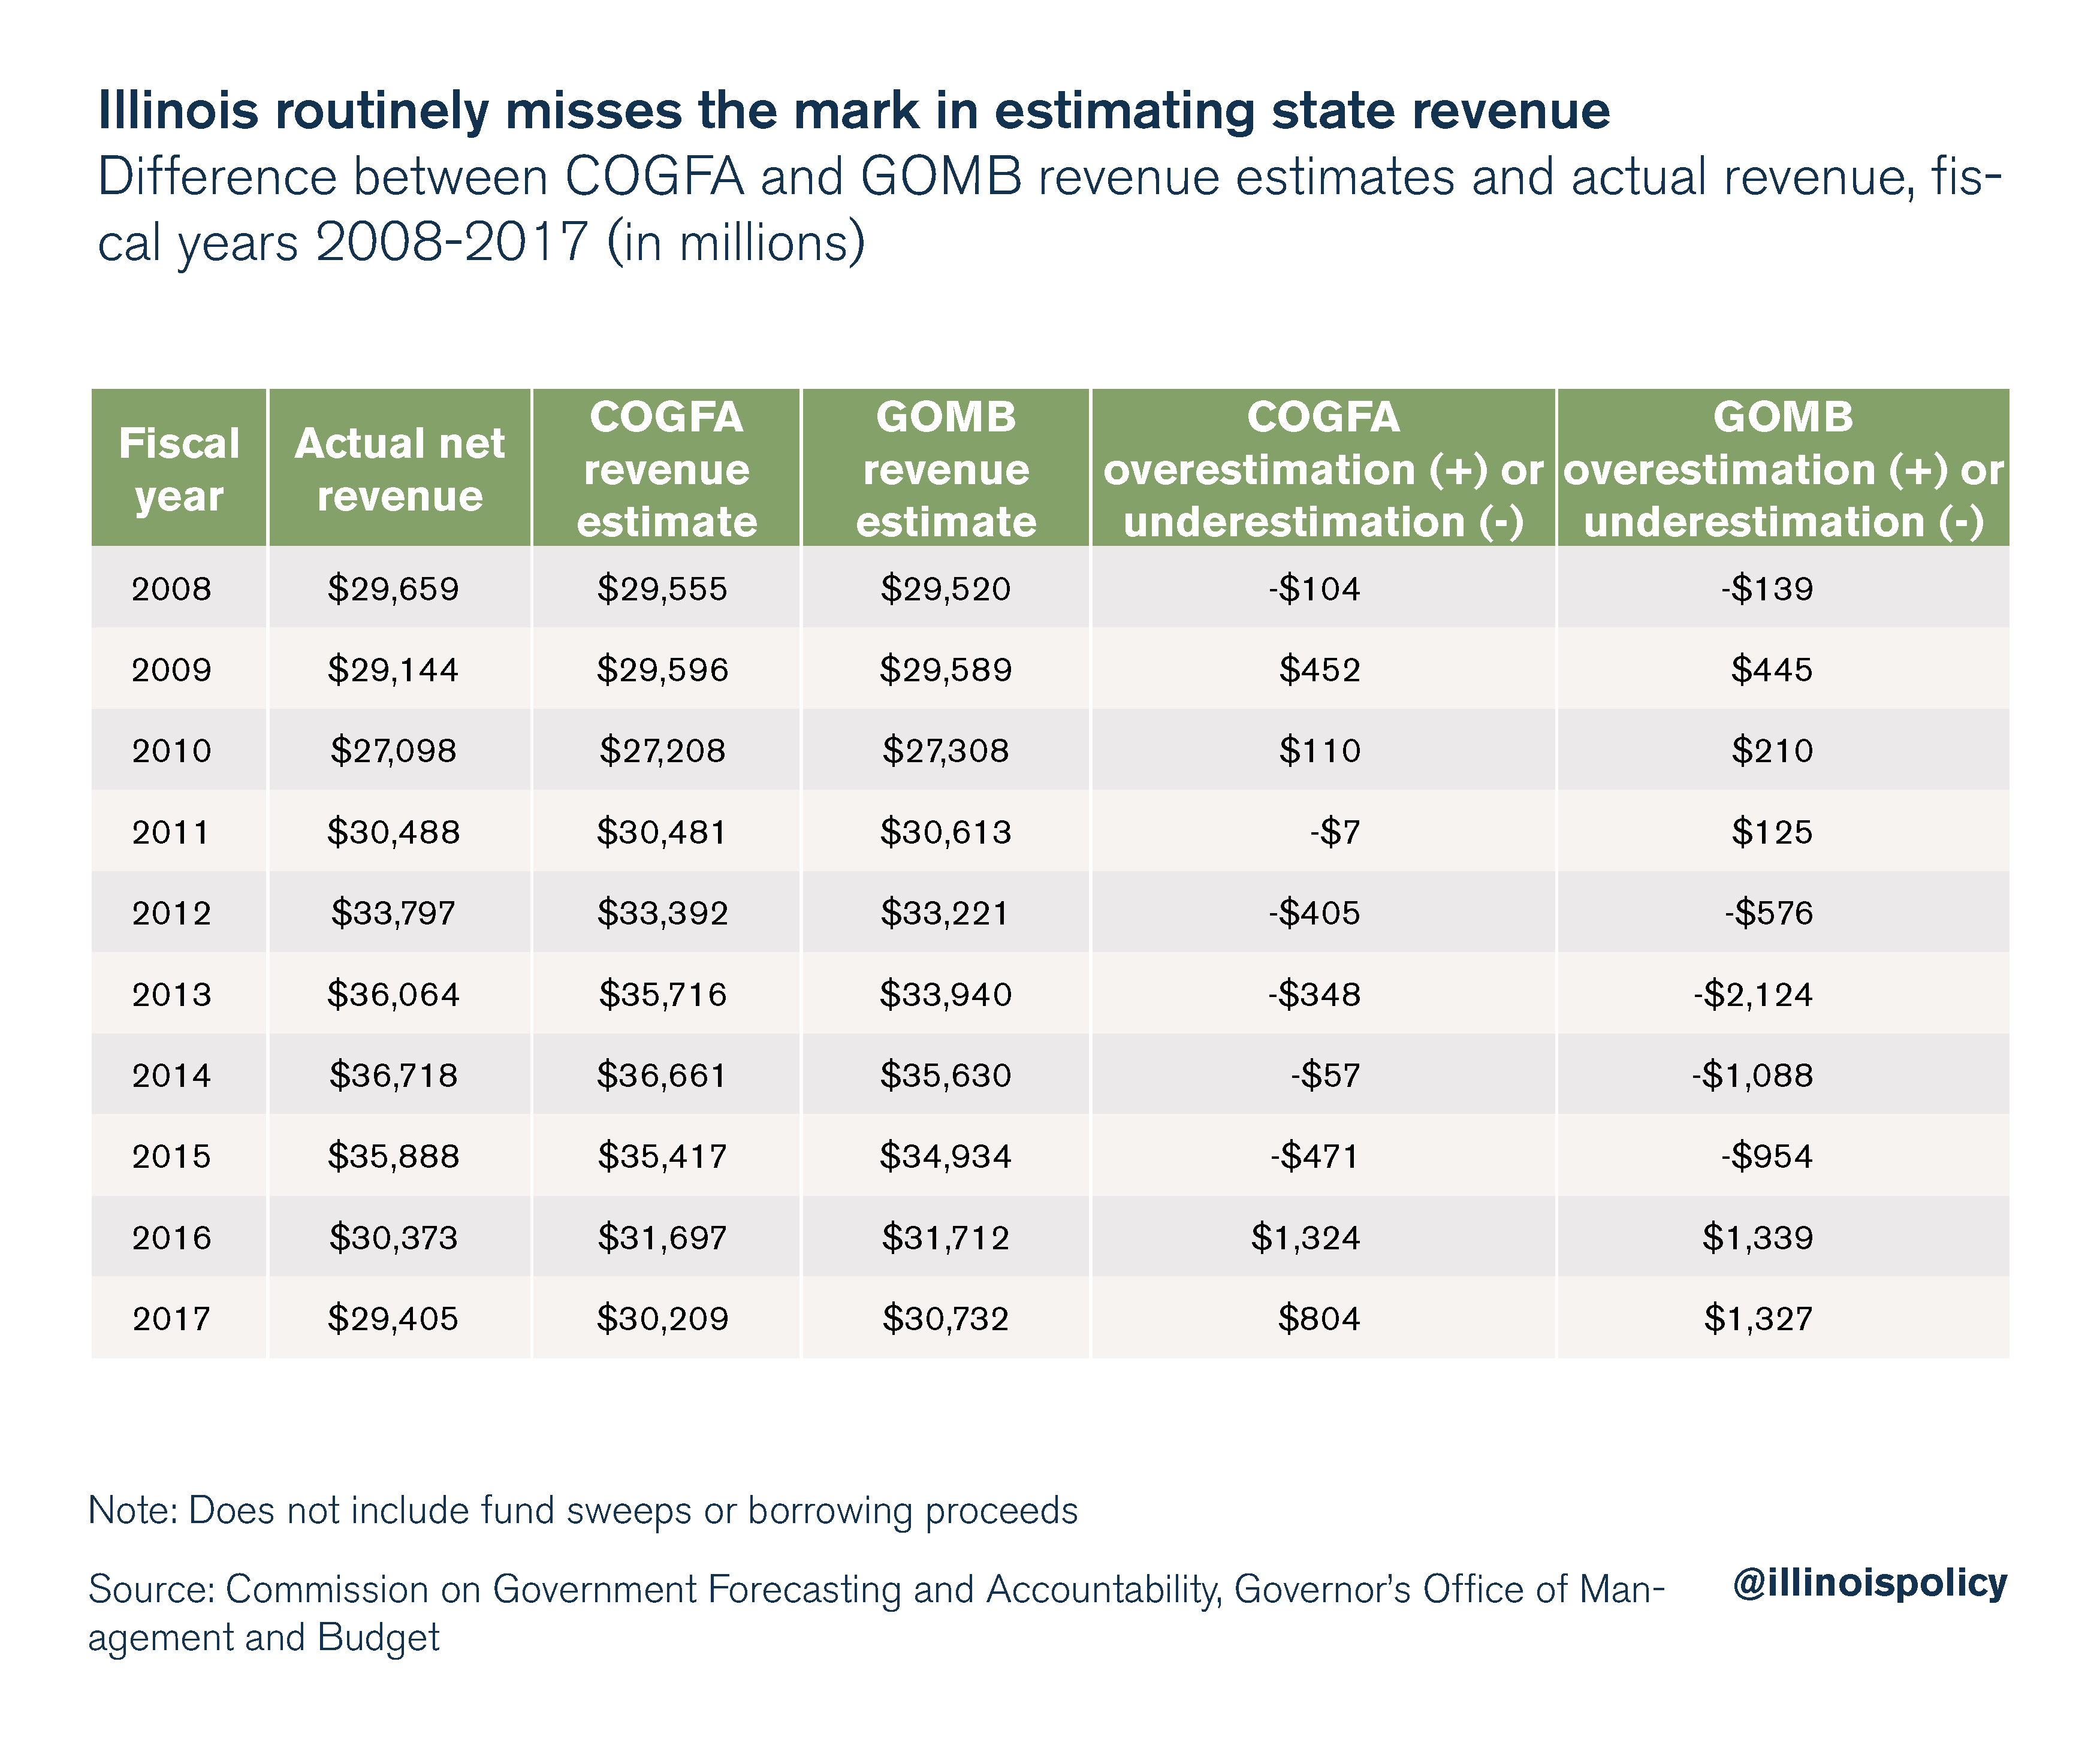Click COGFA difference -$104

(x=1314, y=588)
